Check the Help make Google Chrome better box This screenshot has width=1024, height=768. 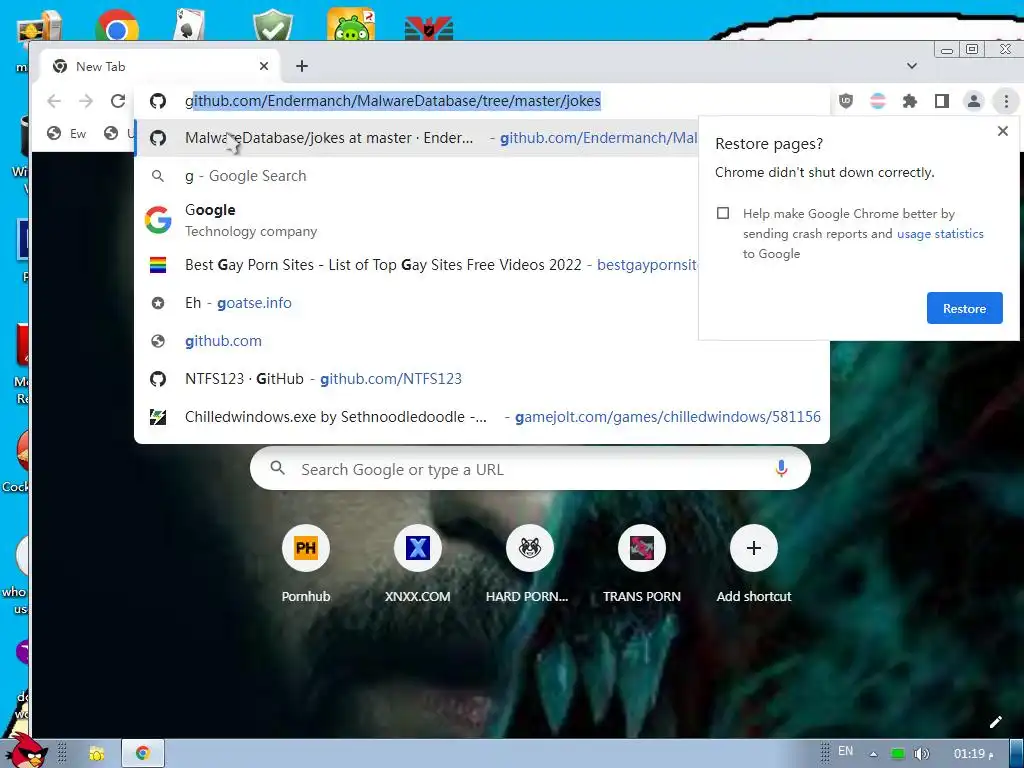[723, 214]
